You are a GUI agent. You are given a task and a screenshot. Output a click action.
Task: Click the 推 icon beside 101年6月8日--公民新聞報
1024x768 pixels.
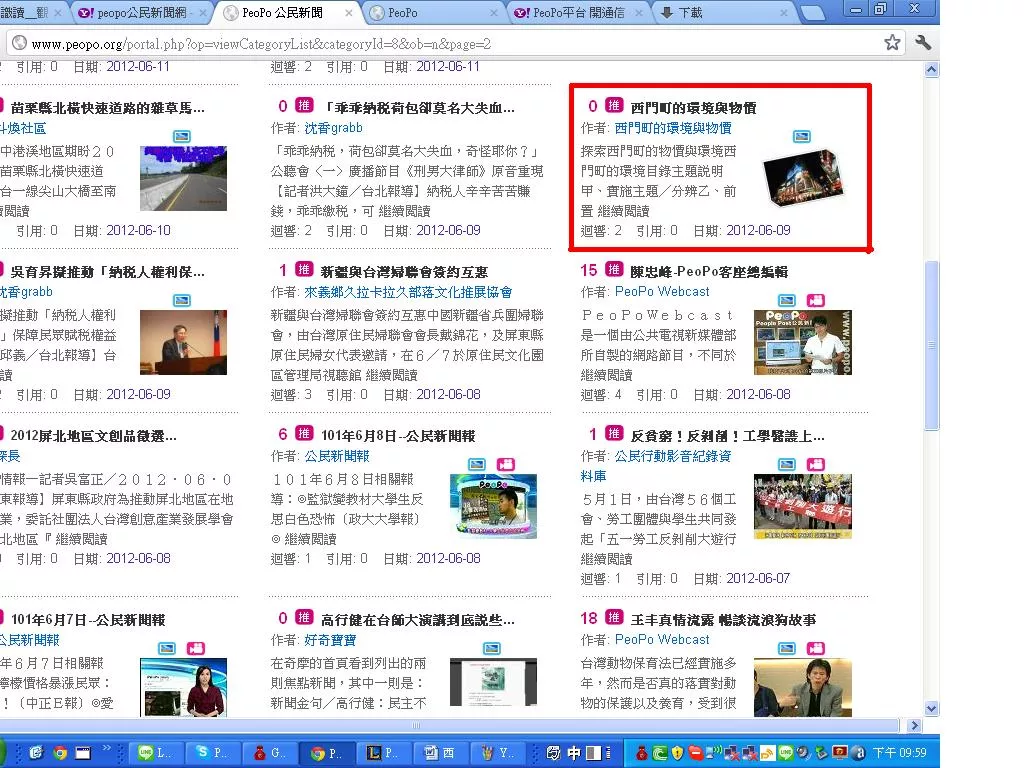pyautogui.click(x=304, y=434)
